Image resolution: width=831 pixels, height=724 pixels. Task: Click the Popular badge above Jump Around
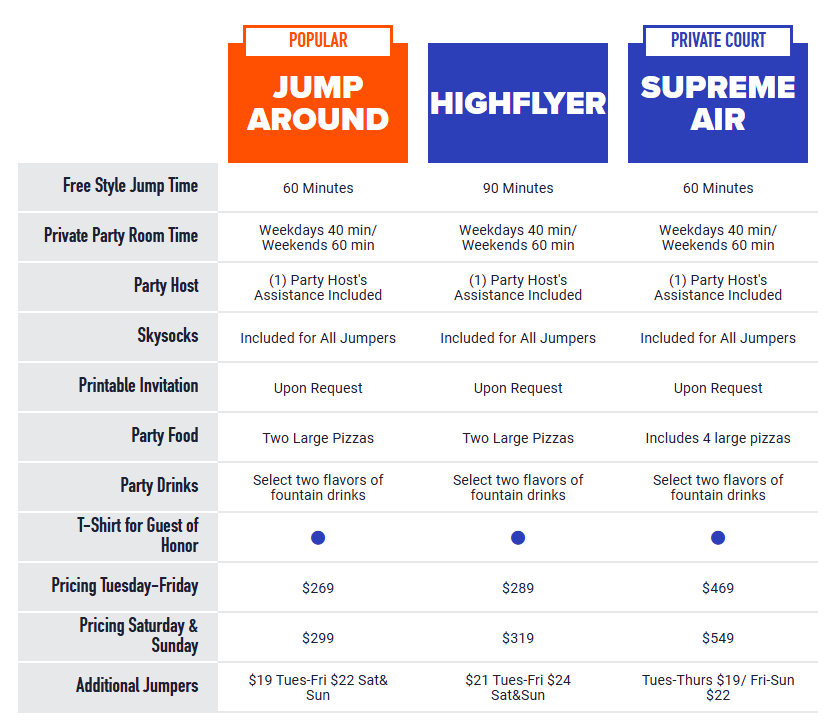click(x=318, y=40)
